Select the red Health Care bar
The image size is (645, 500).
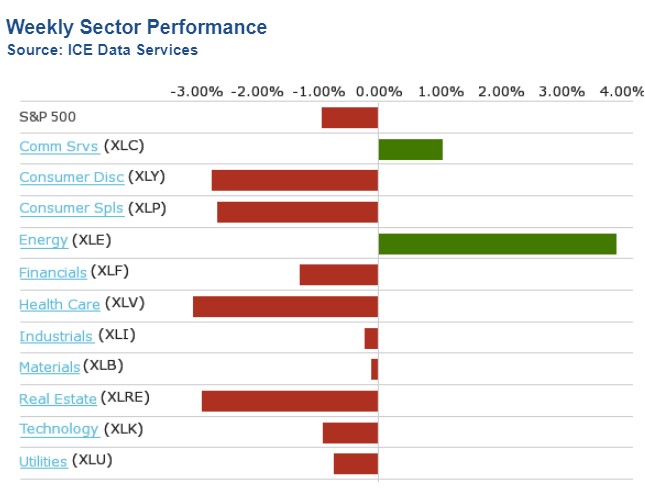coord(285,306)
